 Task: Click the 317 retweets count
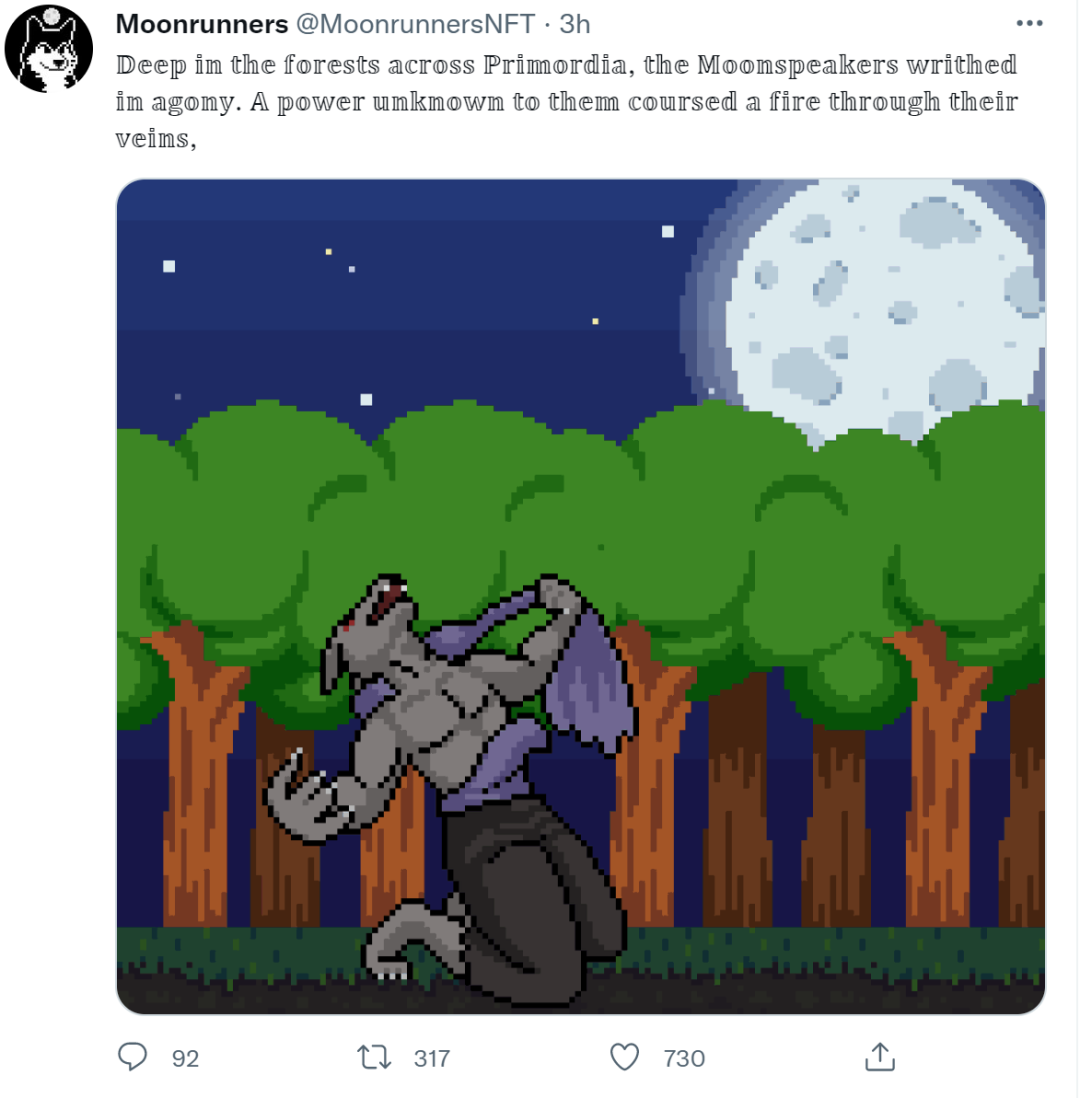click(x=431, y=1058)
